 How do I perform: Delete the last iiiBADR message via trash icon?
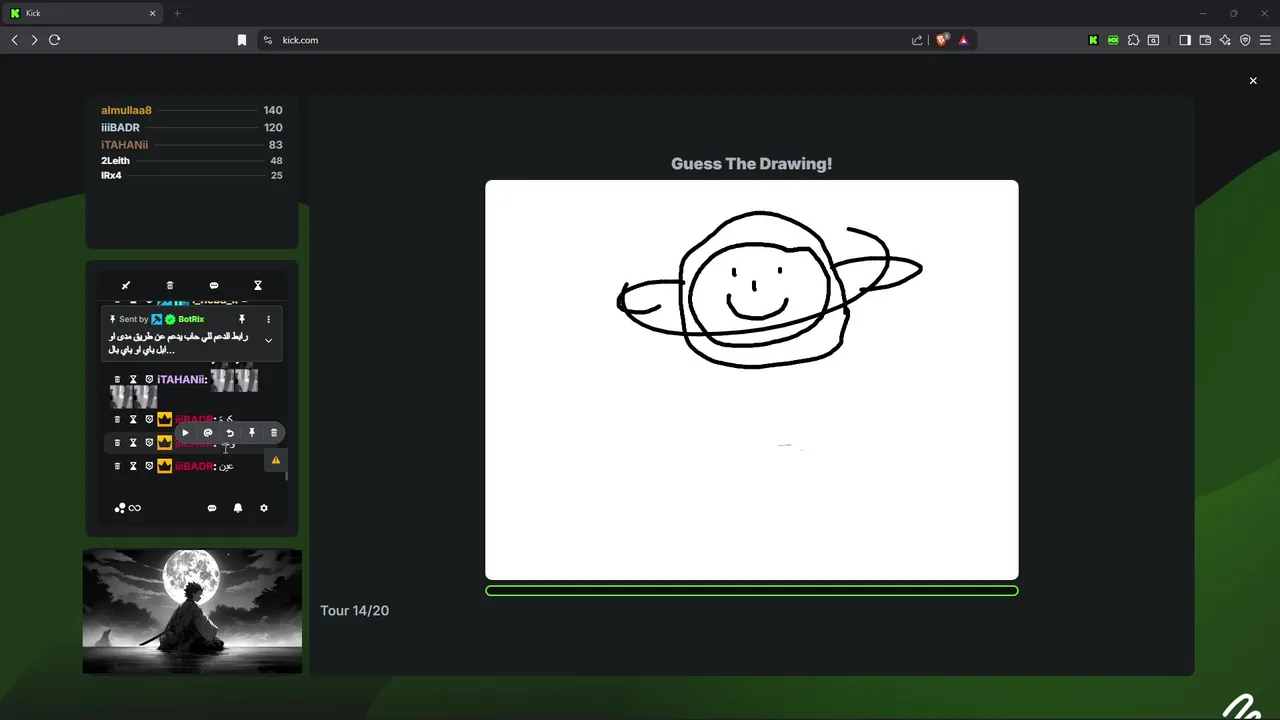(x=117, y=466)
